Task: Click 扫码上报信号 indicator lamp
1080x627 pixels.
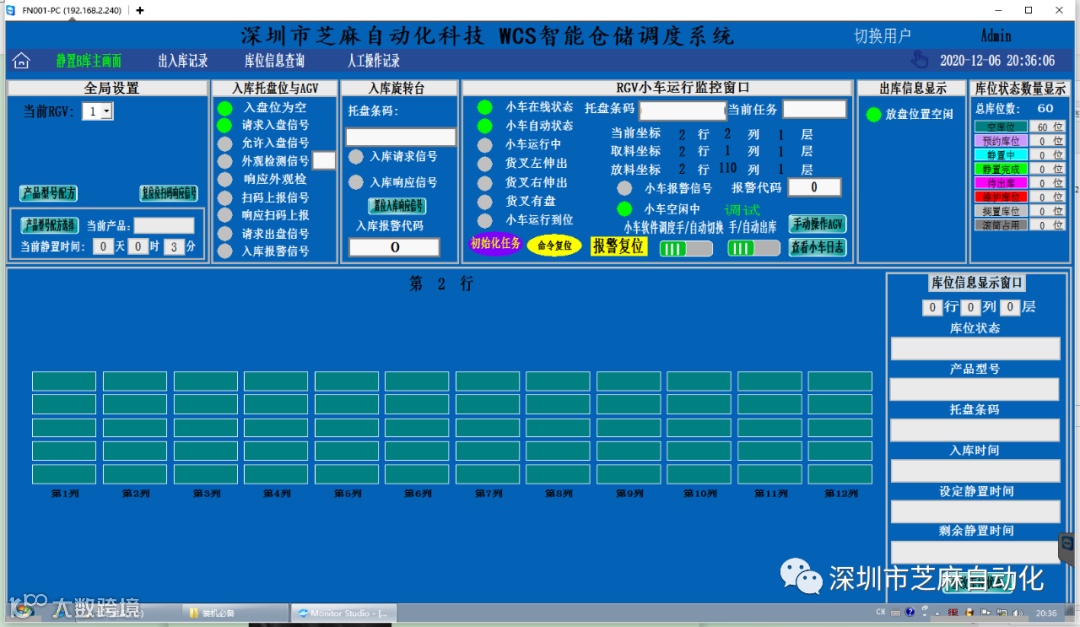Action: click(225, 198)
